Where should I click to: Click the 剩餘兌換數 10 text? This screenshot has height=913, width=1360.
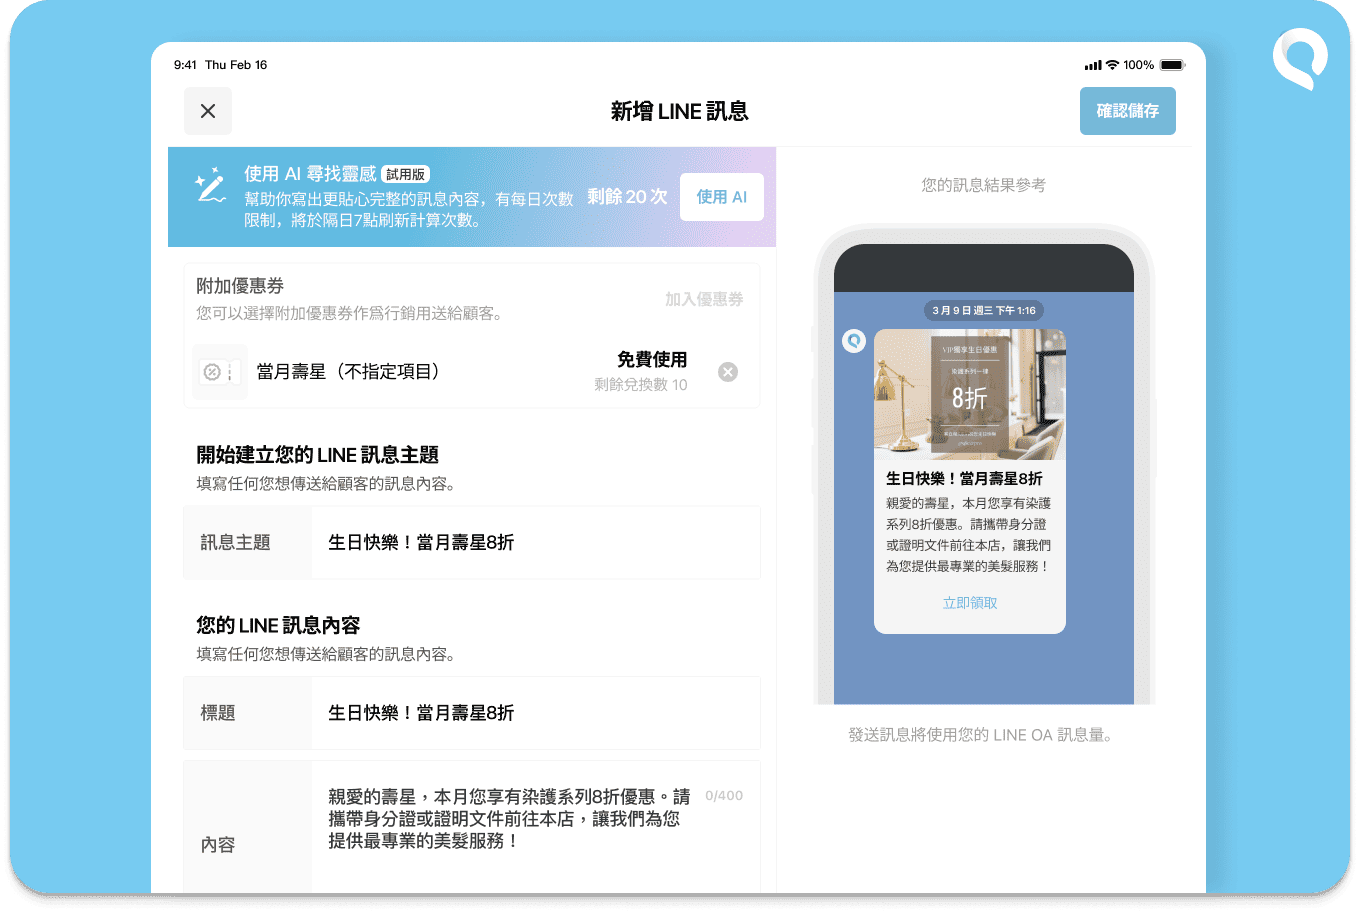pos(641,385)
